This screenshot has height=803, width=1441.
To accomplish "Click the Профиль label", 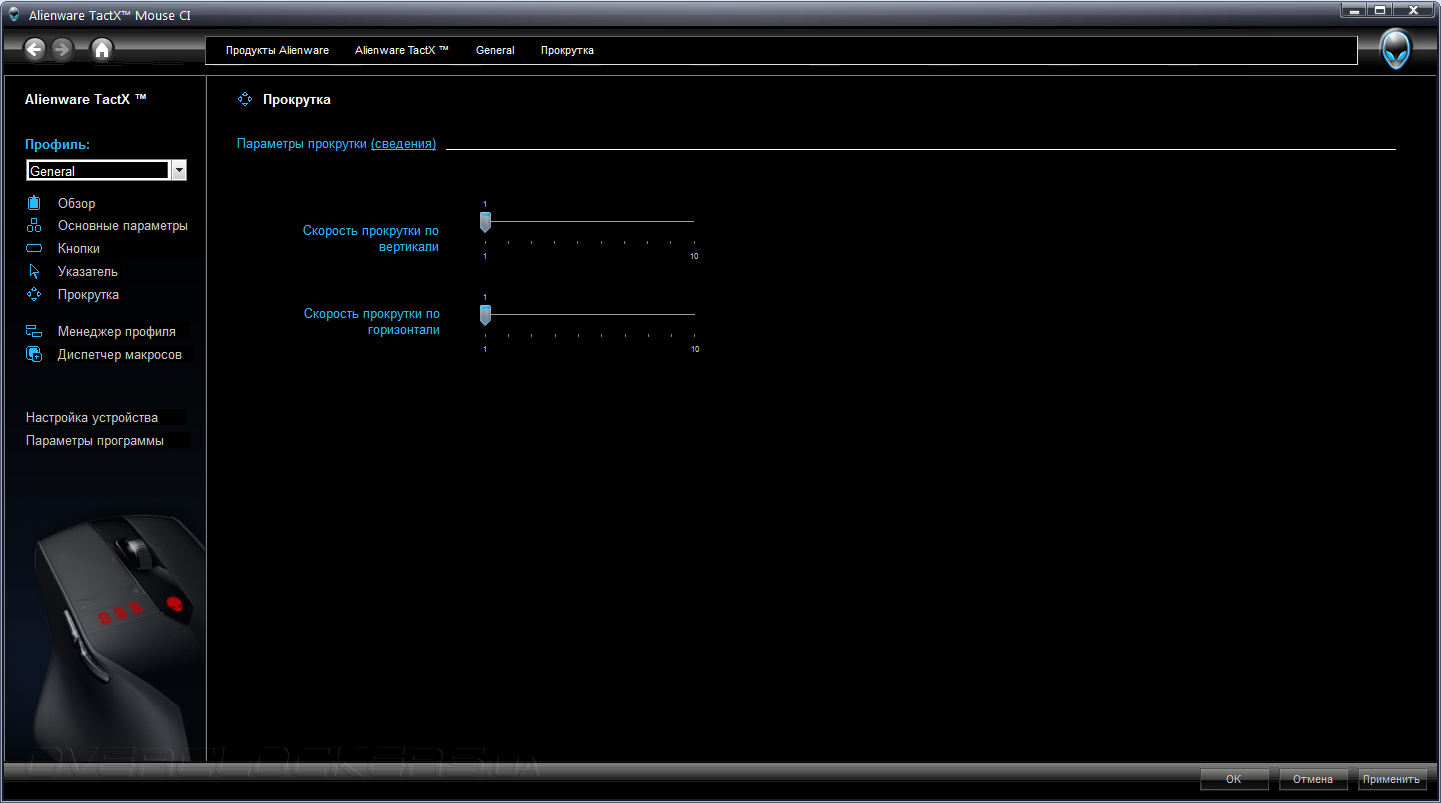I will click(x=57, y=145).
